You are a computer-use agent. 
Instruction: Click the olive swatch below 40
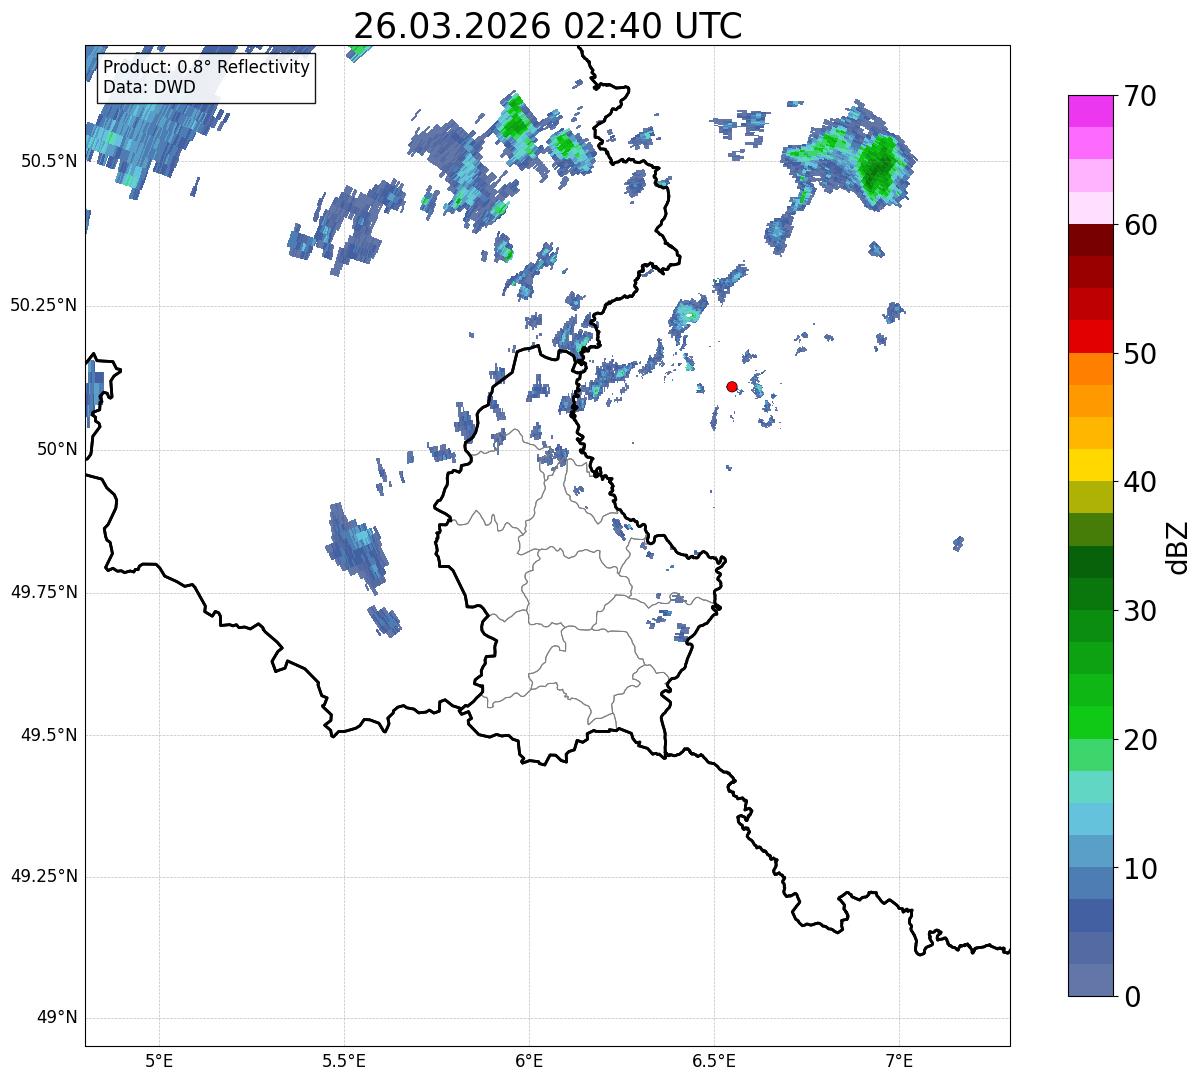tap(1091, 497)
